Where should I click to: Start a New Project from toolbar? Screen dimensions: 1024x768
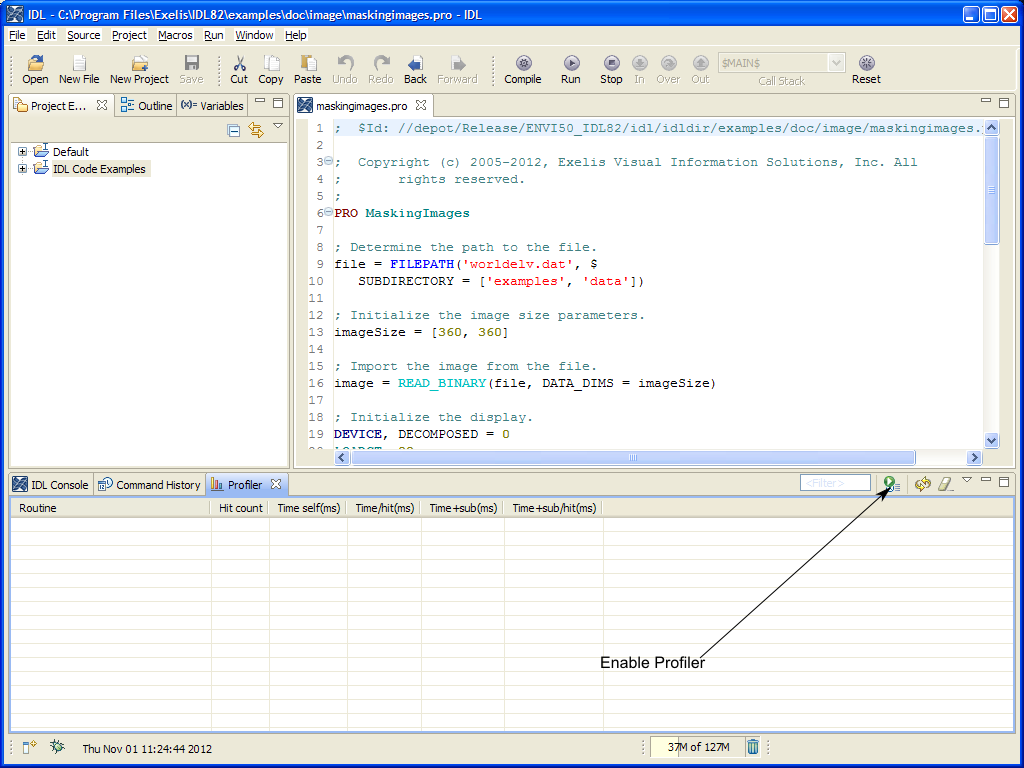139,70
